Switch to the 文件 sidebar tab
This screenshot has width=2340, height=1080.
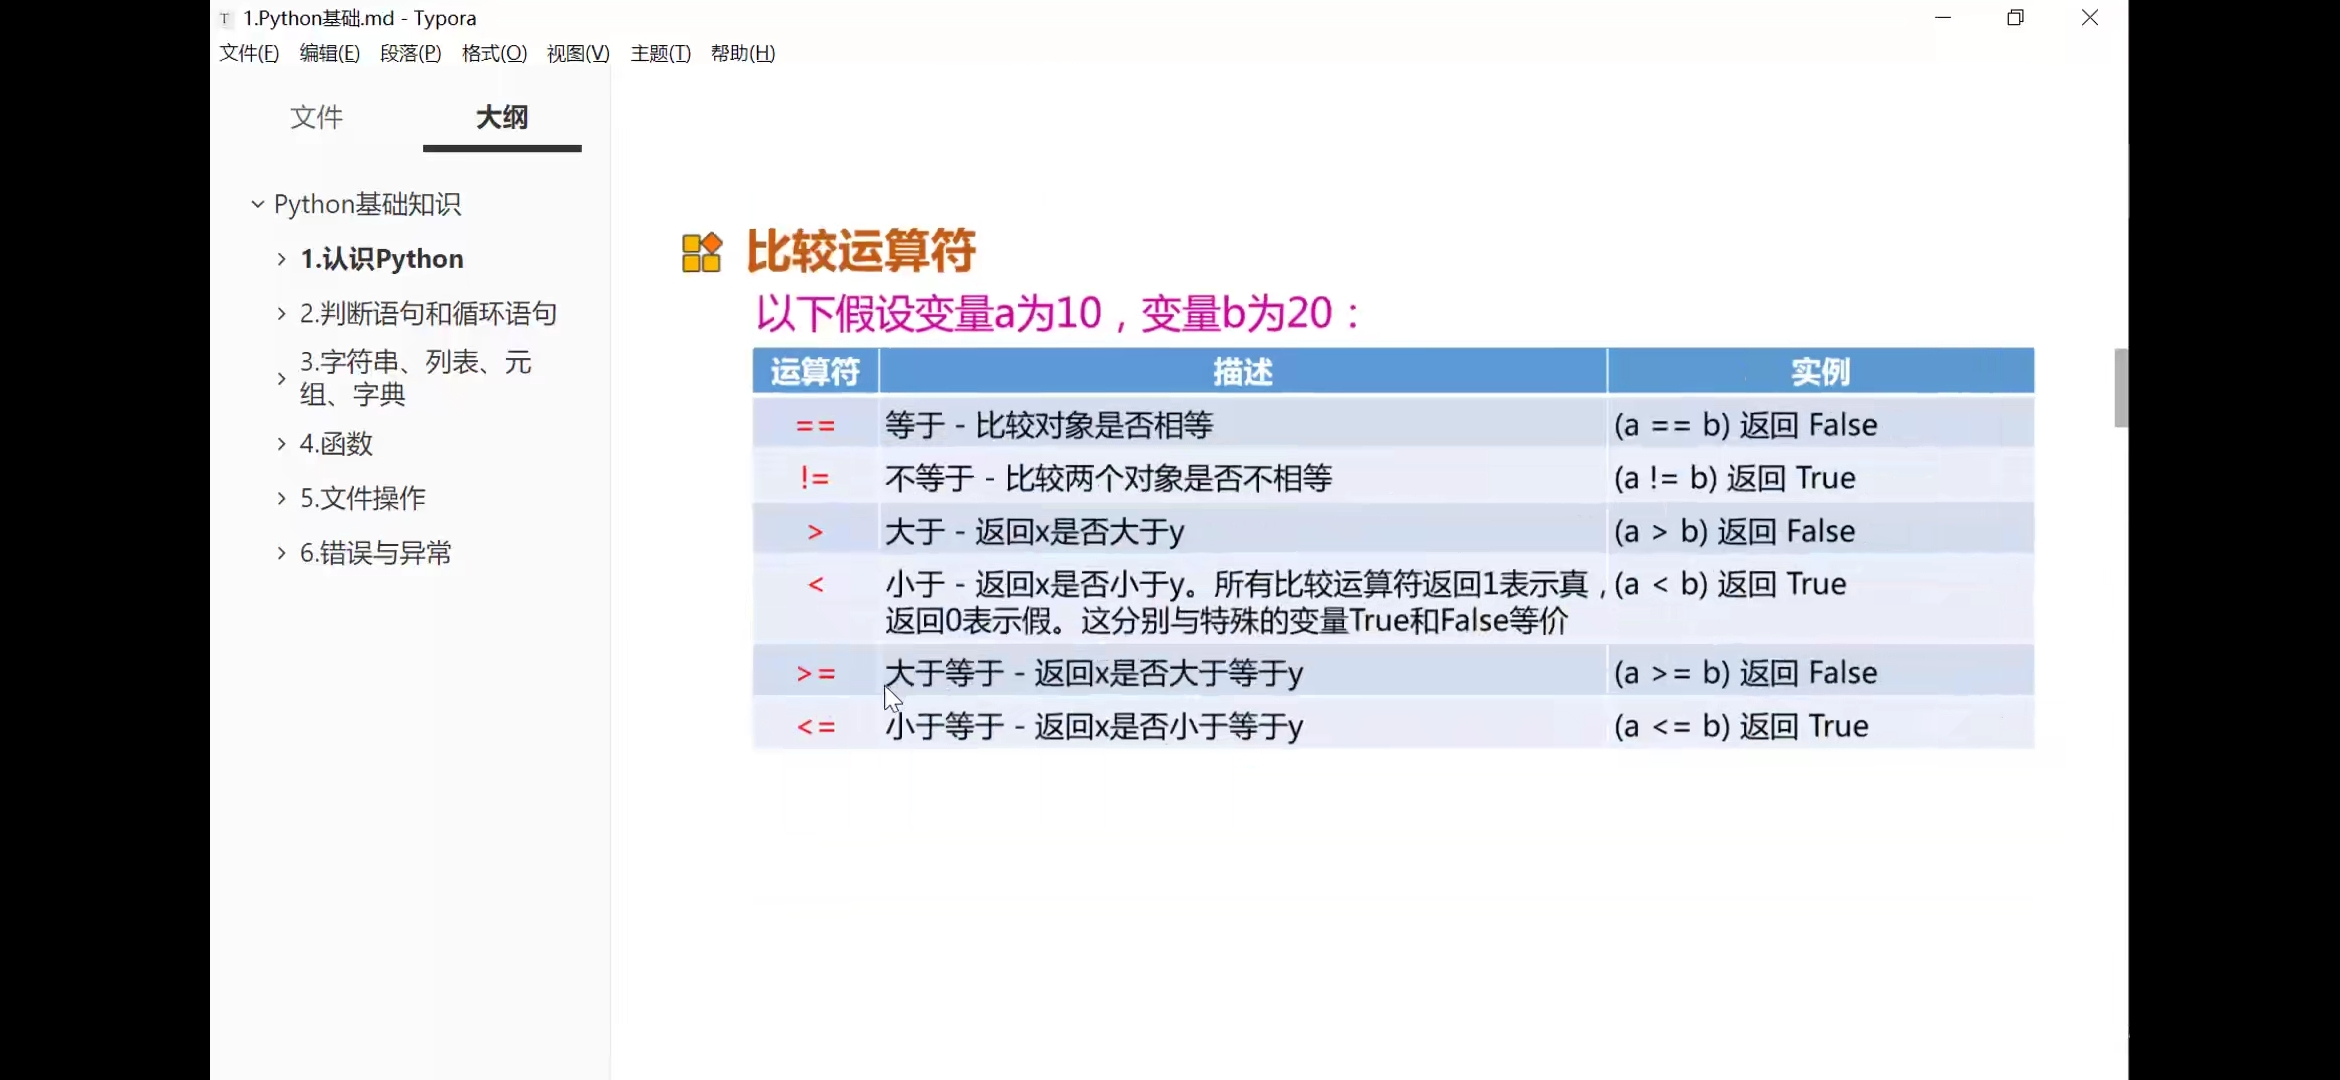click(x=316, y=118)
